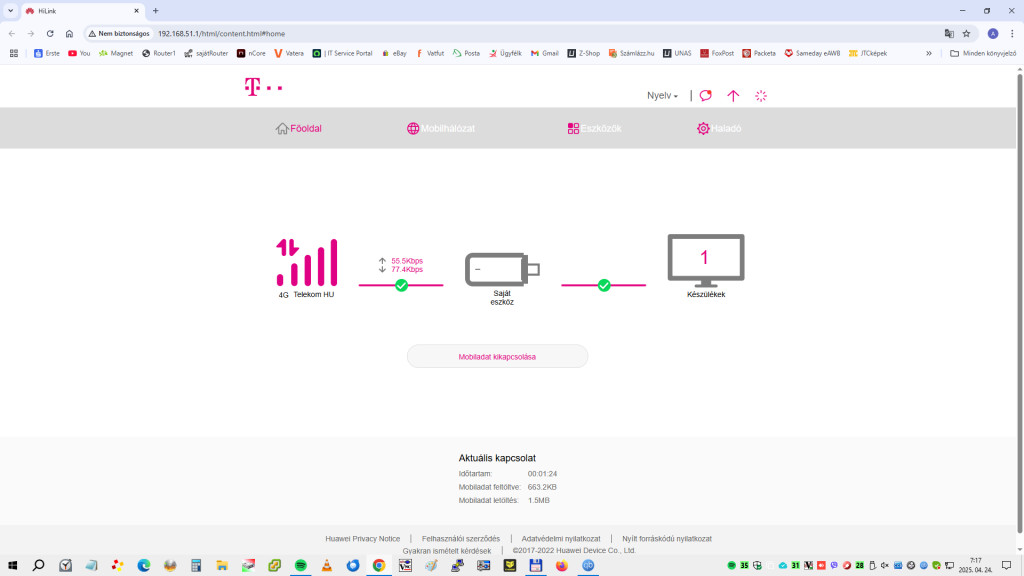This screenshot has width=1024, height=576.
Task: Bookmark this page with the star icon
Action: (967, 33)
